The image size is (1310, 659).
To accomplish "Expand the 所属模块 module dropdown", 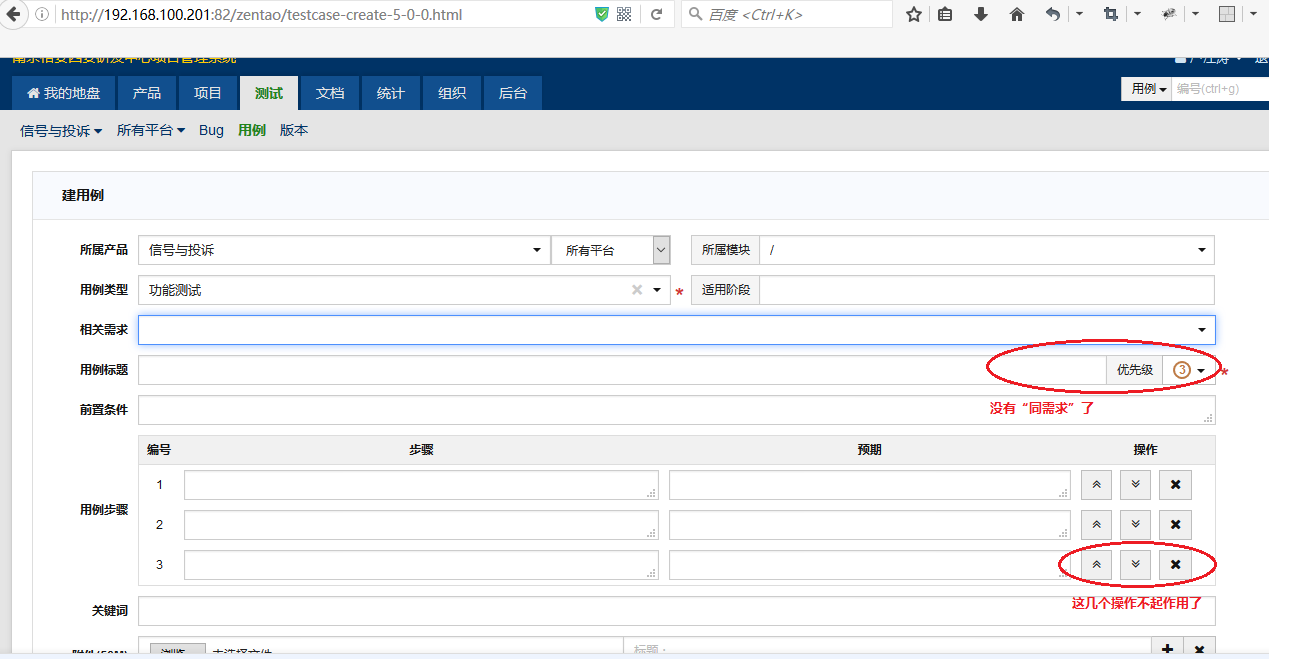I will point(1200,250).
